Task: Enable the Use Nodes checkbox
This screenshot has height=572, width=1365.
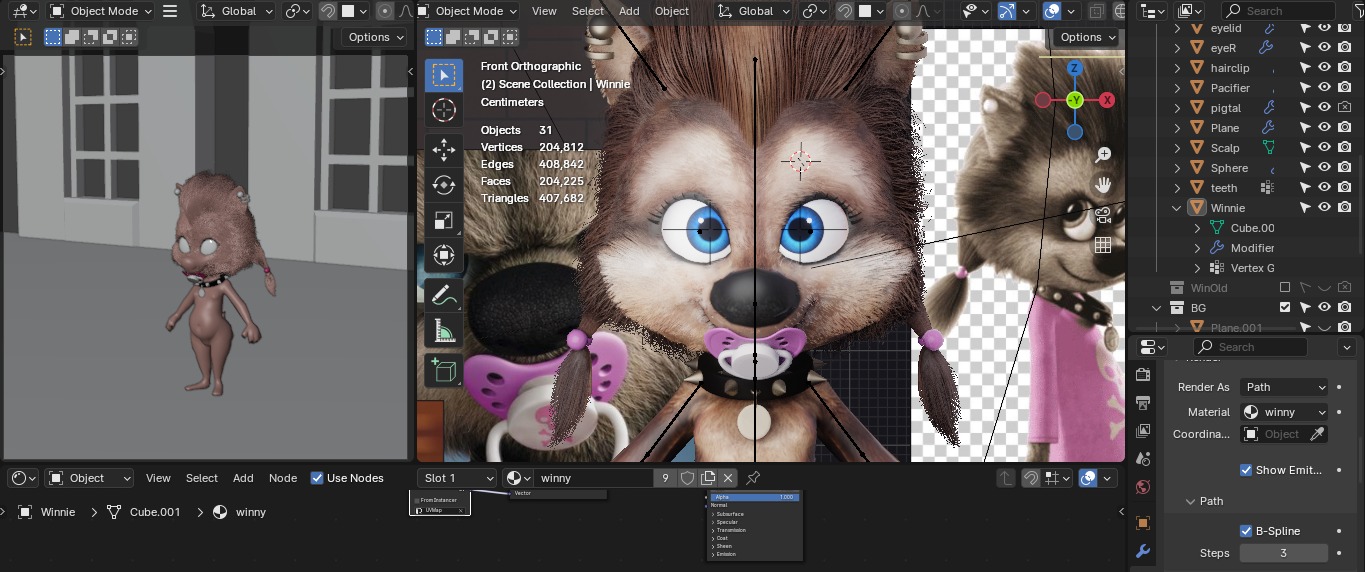Action: [317, 478]
